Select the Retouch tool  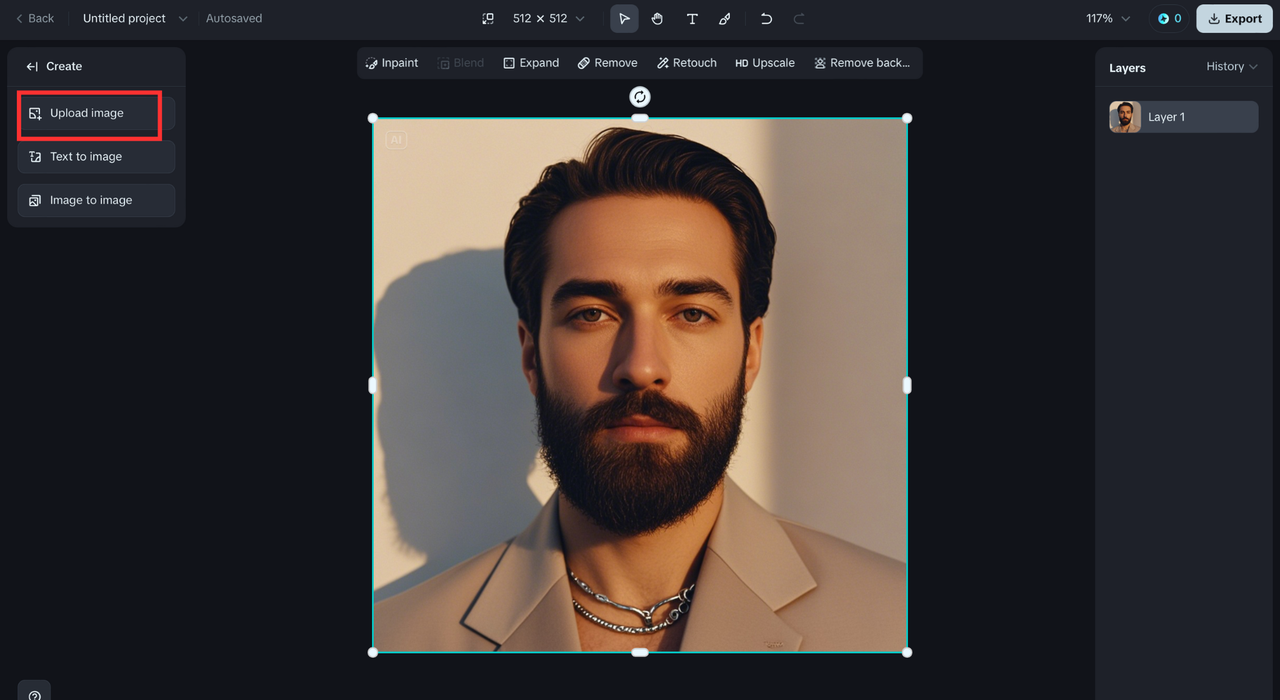687,62
